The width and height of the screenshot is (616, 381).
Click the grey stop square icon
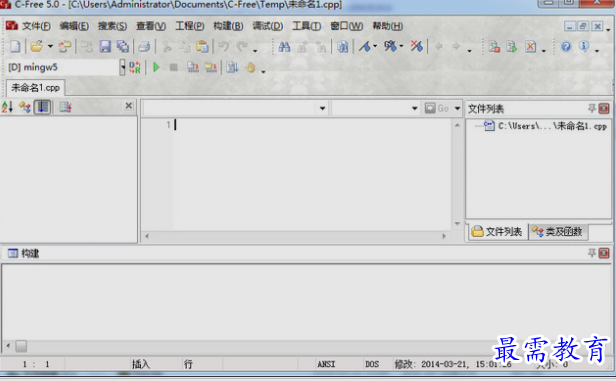174,68
